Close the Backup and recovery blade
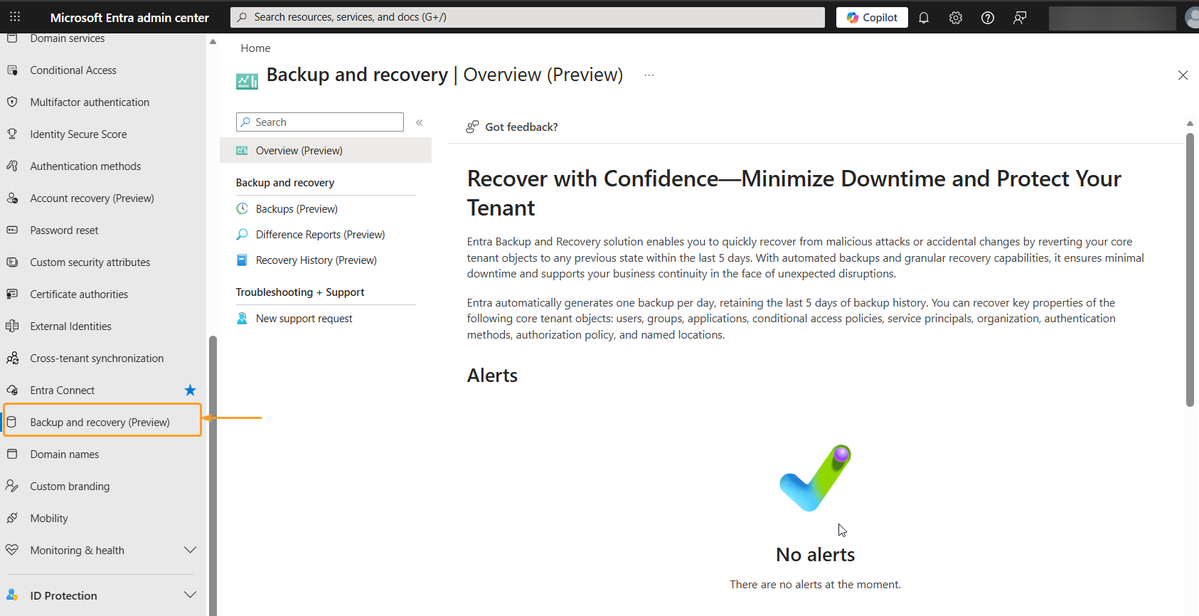Image resolution: width=1199 pixels, height=616 pixels. (1183, 75)
